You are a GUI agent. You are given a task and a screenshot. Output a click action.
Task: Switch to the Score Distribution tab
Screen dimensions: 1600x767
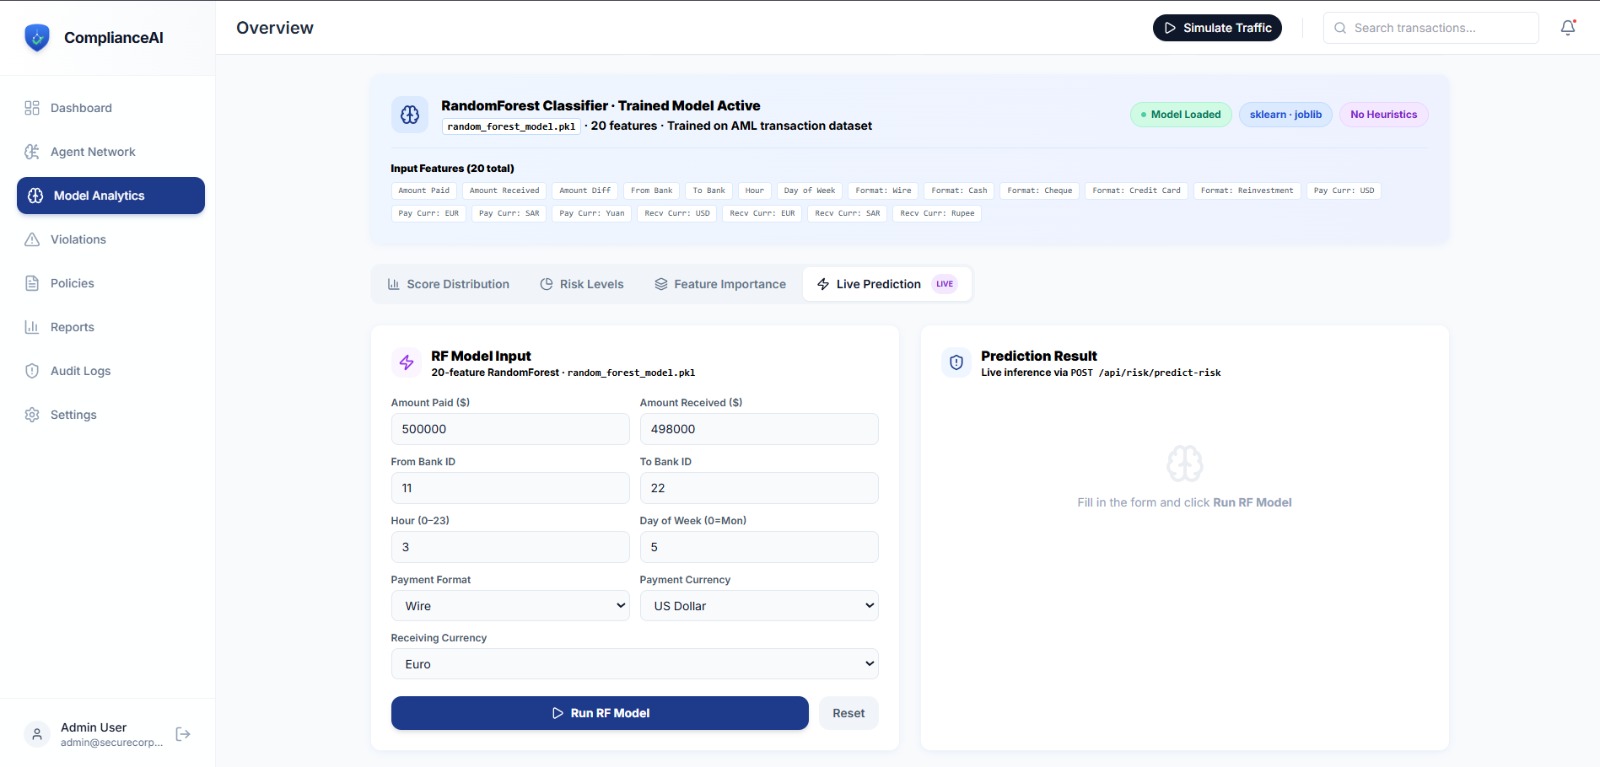[x=449, y=284]
